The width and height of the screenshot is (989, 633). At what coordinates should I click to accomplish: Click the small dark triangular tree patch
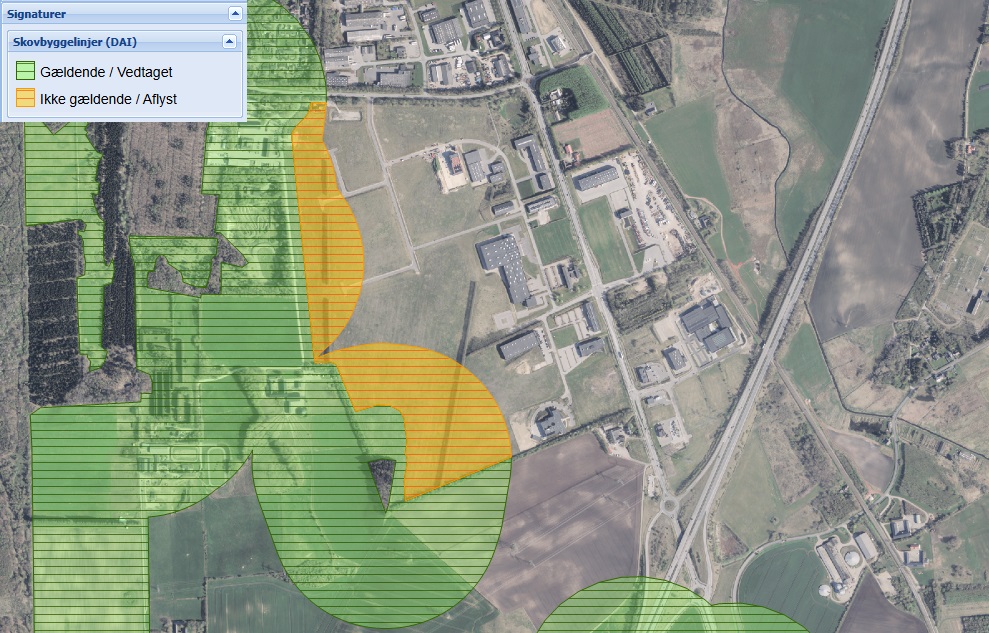click(384, 480)
